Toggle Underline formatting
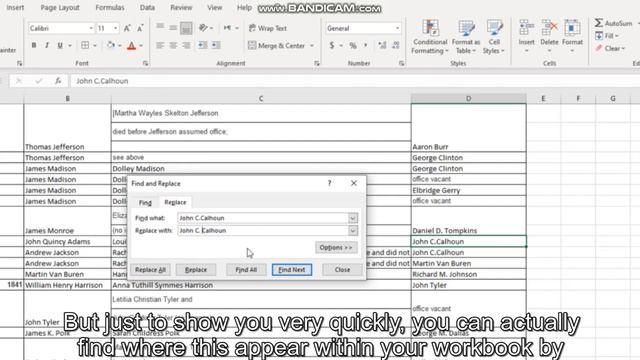 coord(60,45)
